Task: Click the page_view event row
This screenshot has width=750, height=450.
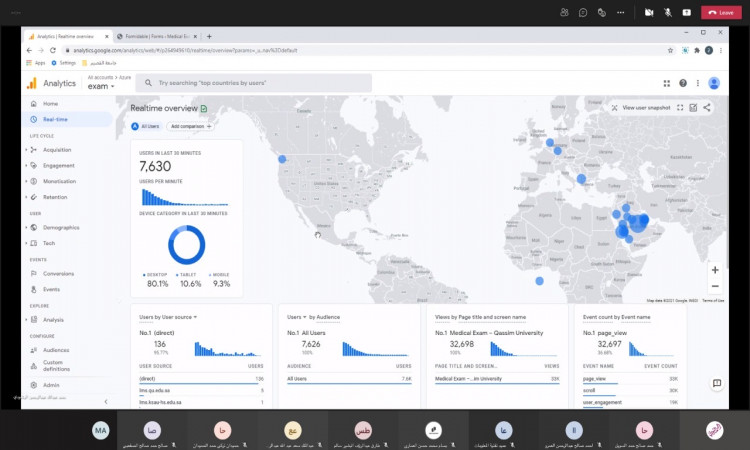Action: [x=630, y=379]
